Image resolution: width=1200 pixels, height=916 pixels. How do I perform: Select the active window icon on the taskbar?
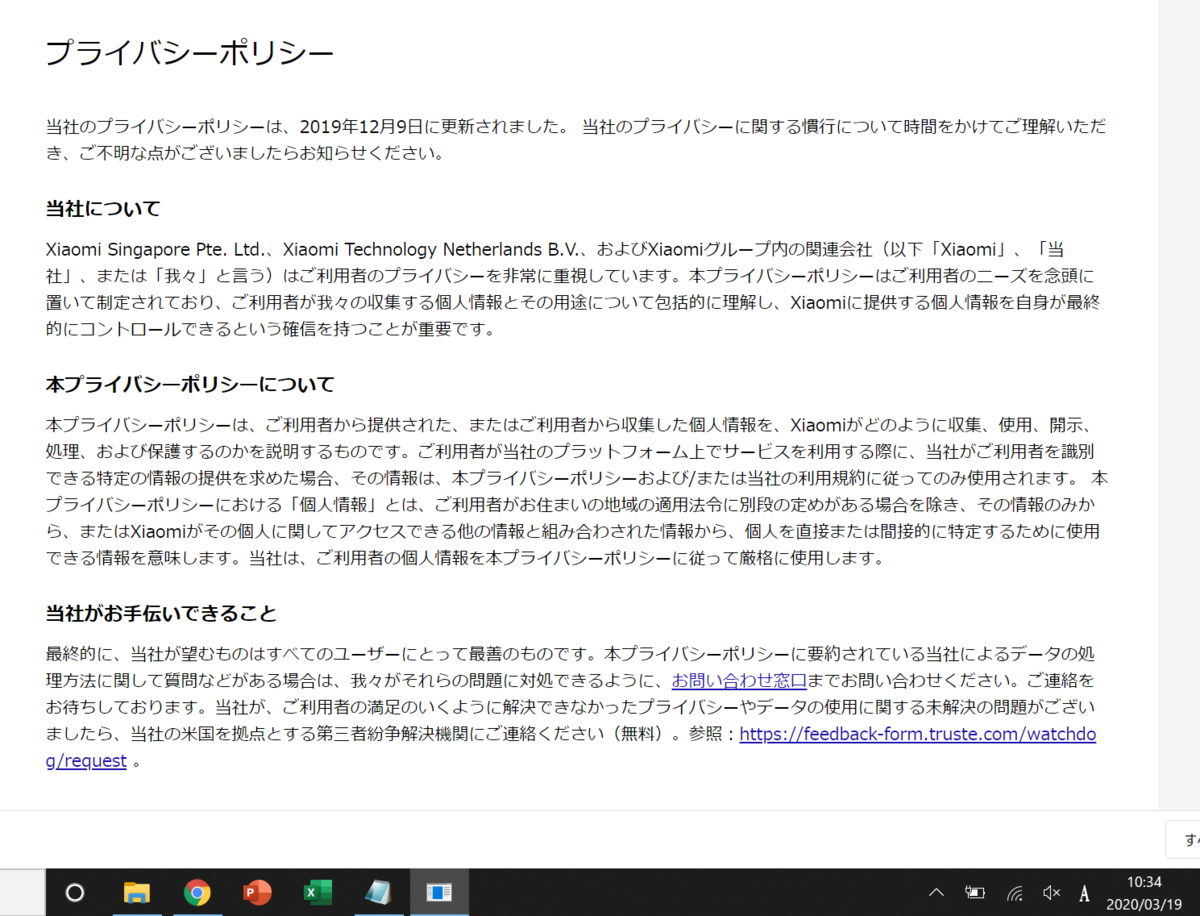click(439, 892)
